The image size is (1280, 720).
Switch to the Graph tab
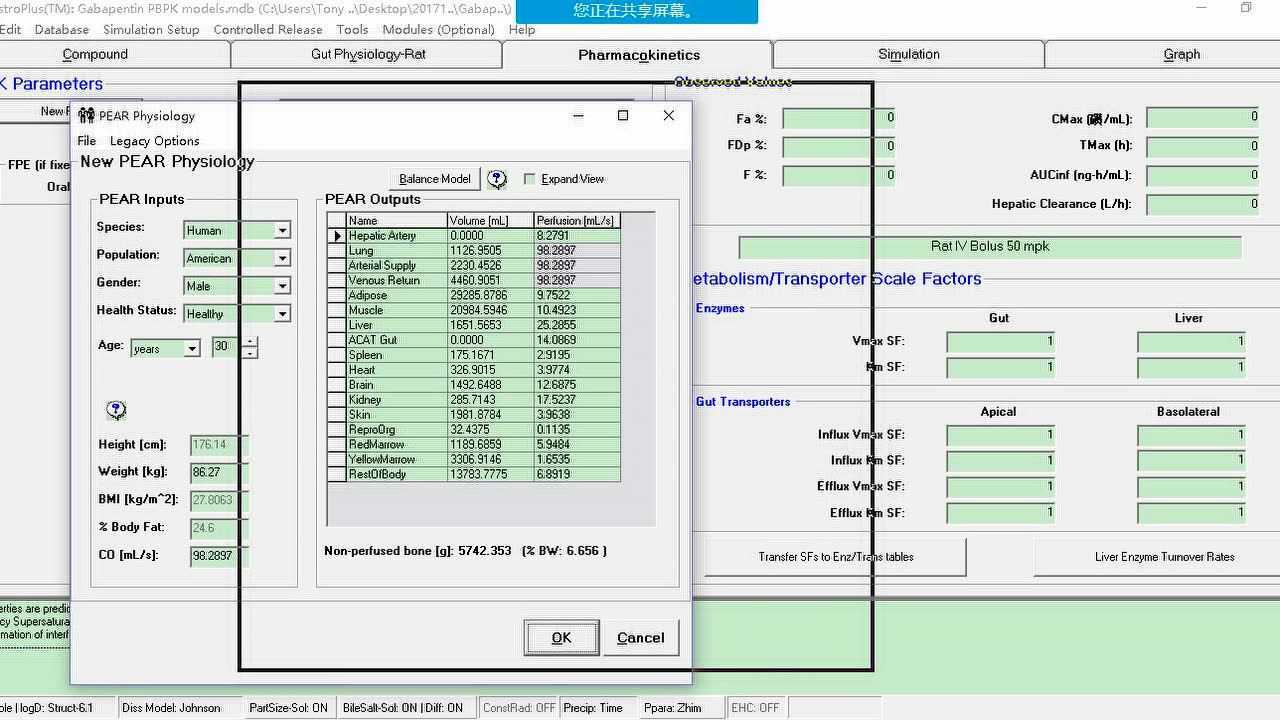coord(1181,54)
